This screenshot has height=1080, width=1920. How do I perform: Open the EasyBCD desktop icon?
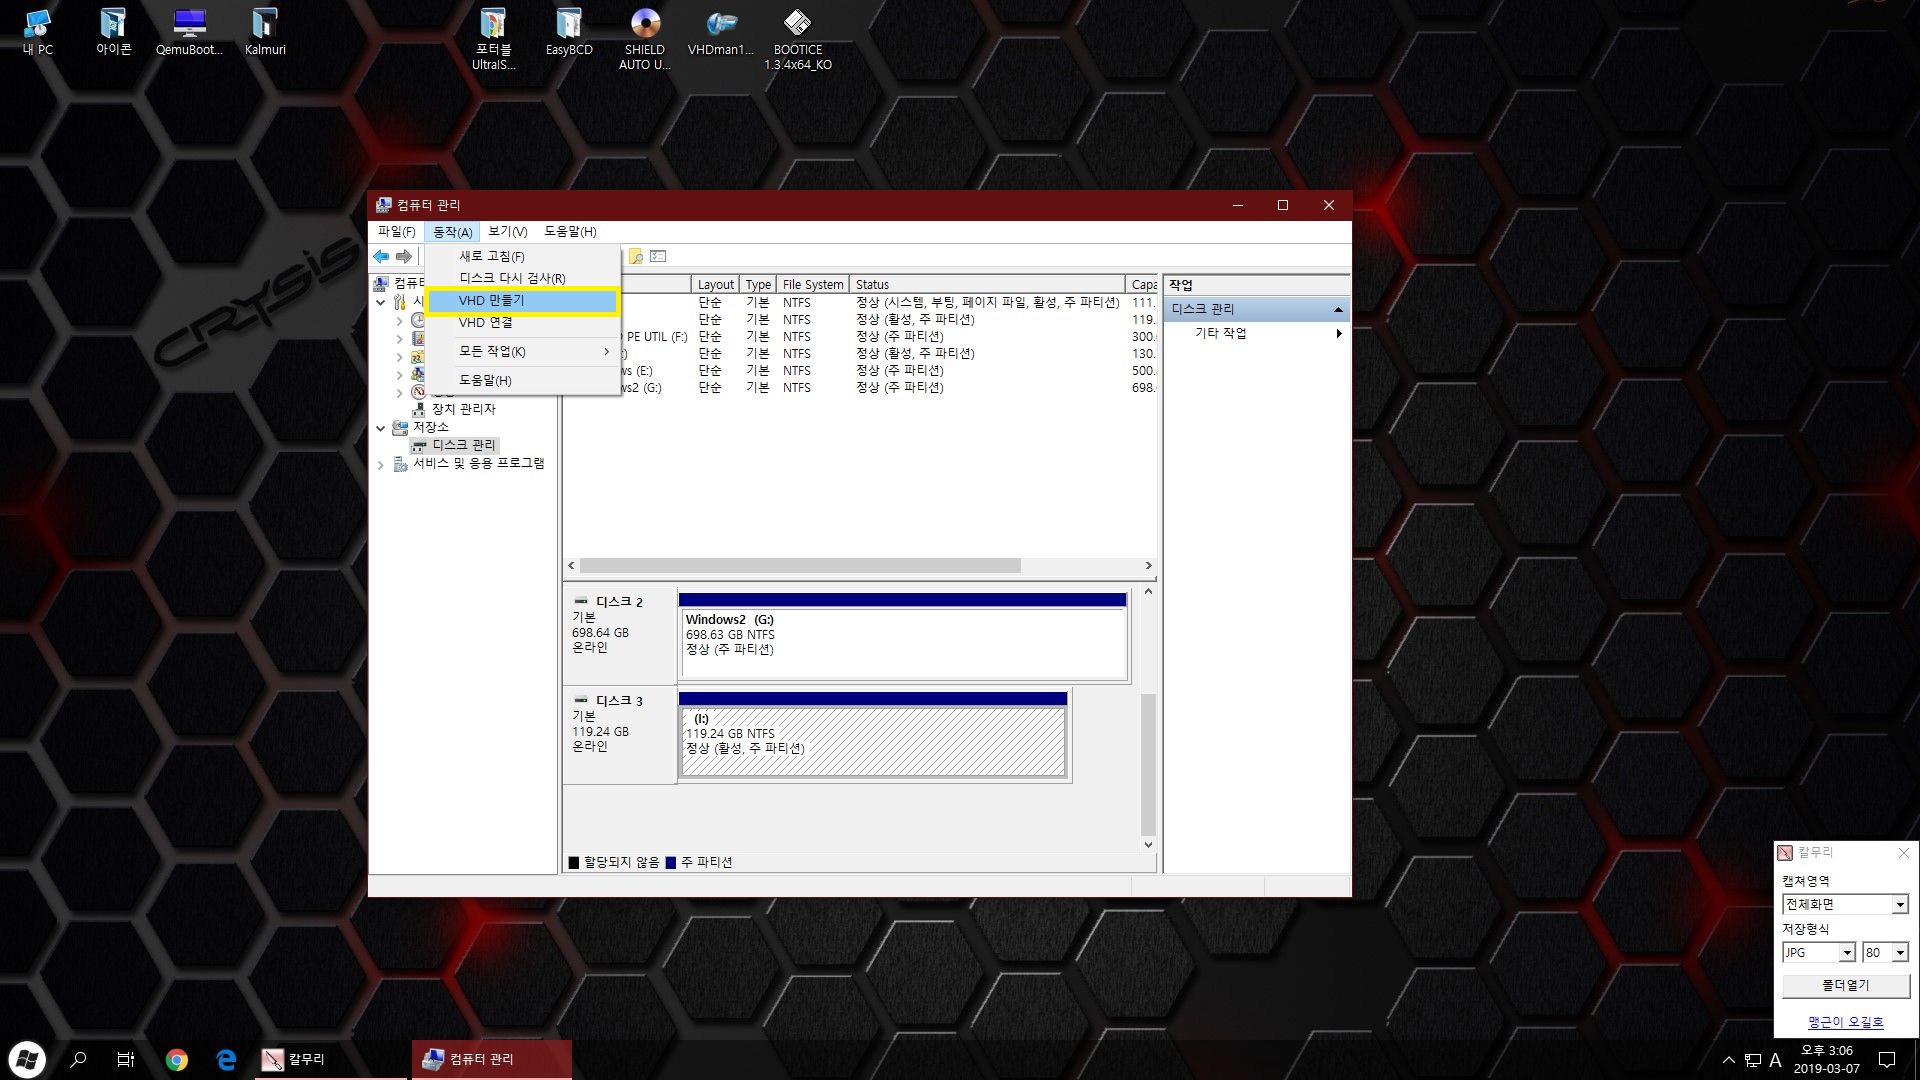point(569,31)
